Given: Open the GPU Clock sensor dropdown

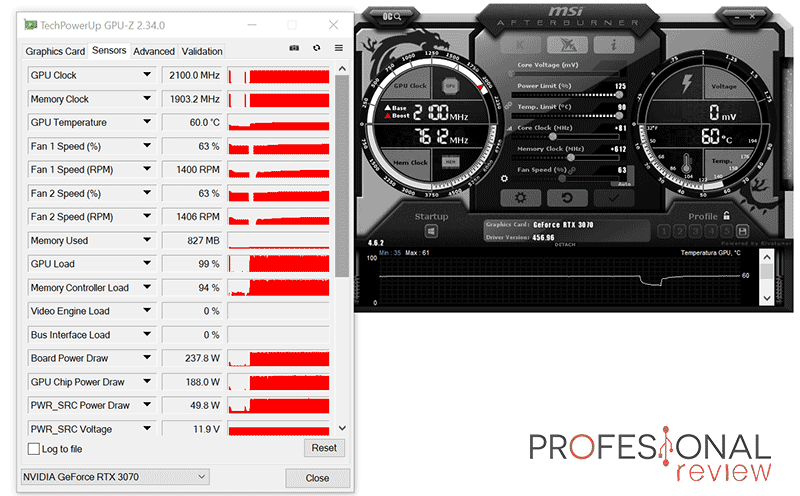Looking at the screenshot, I should point(147,75).
